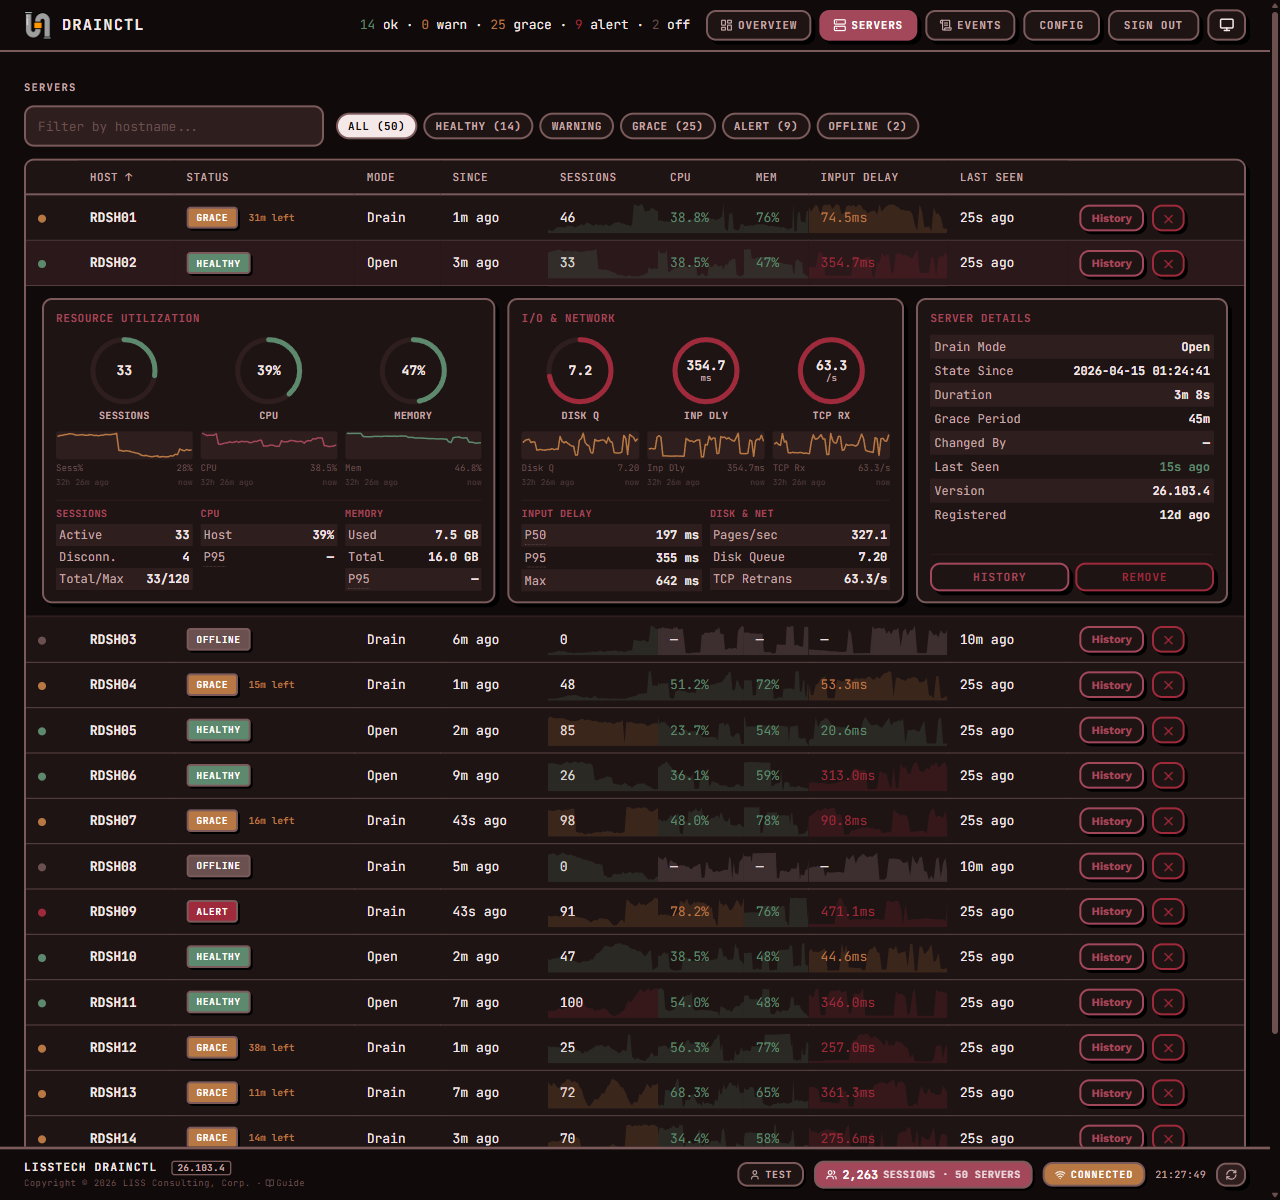This screenshot has height=1200, width=1280.
Task: Click the TCP RX gauge 63.3
Action: [831, 370]
